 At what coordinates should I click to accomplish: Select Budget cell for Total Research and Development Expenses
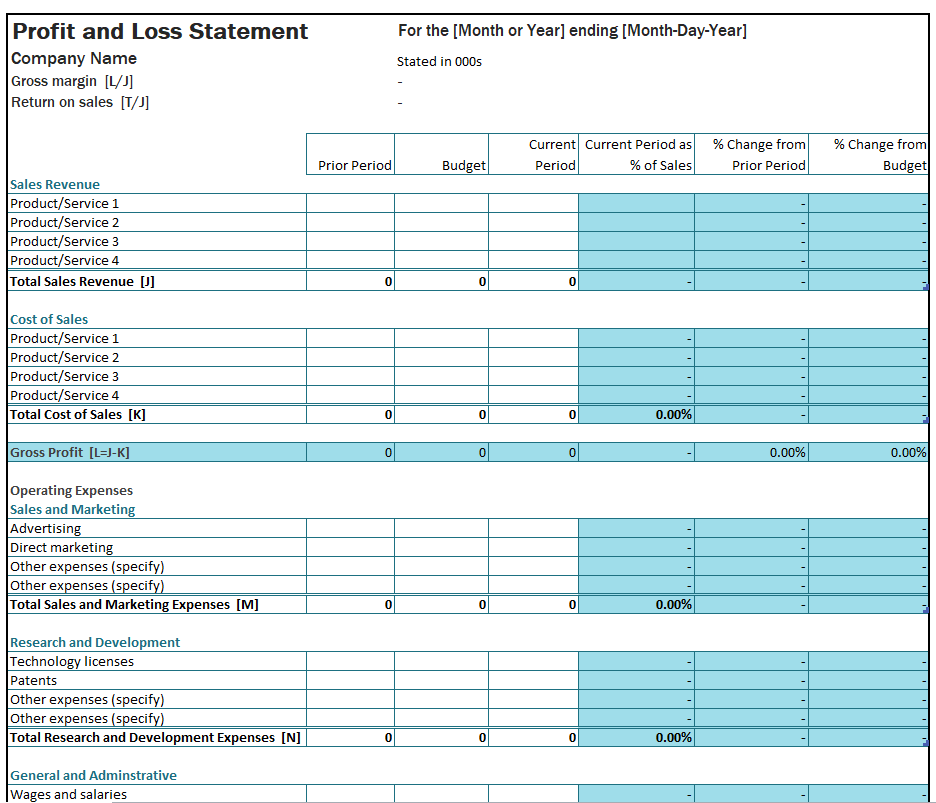441,737
